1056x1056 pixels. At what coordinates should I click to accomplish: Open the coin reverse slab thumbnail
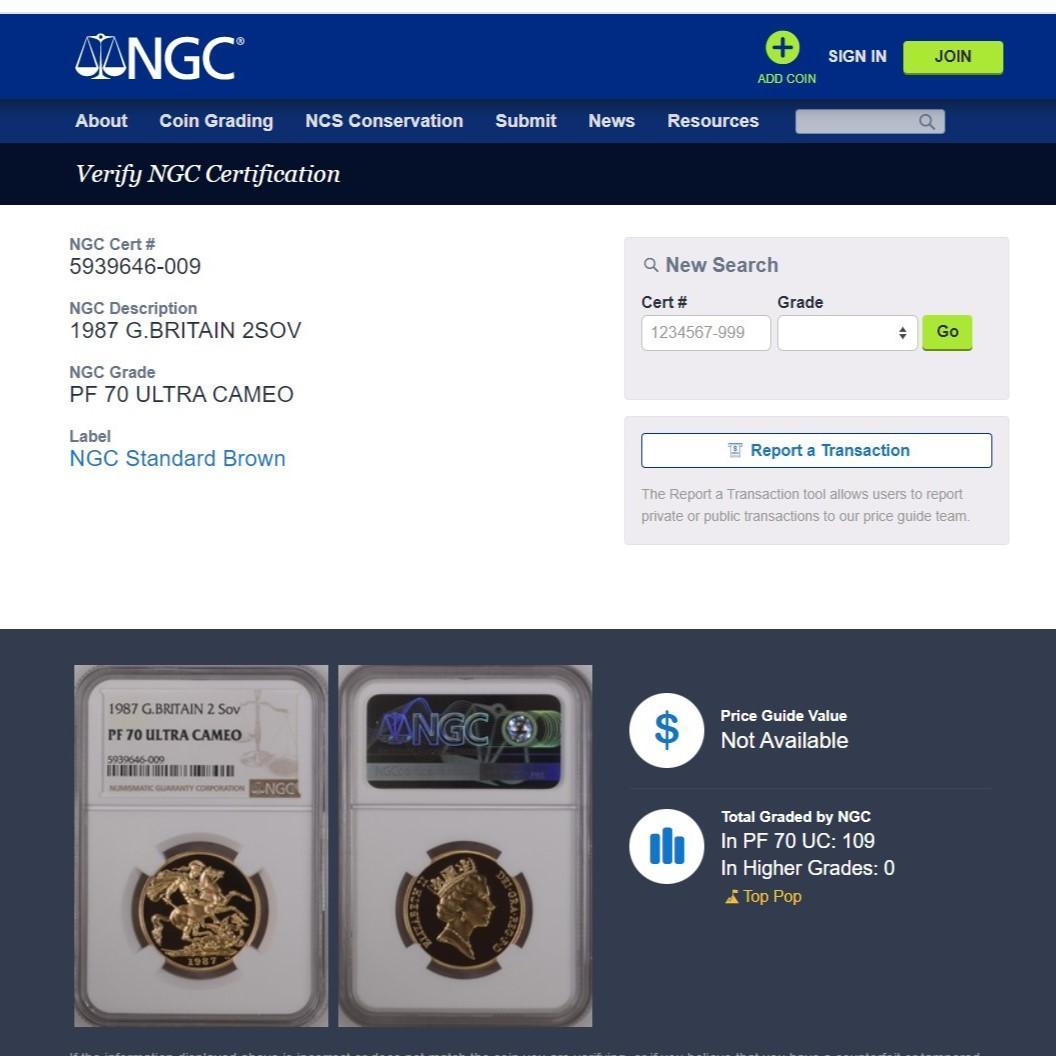coord(201,846)
